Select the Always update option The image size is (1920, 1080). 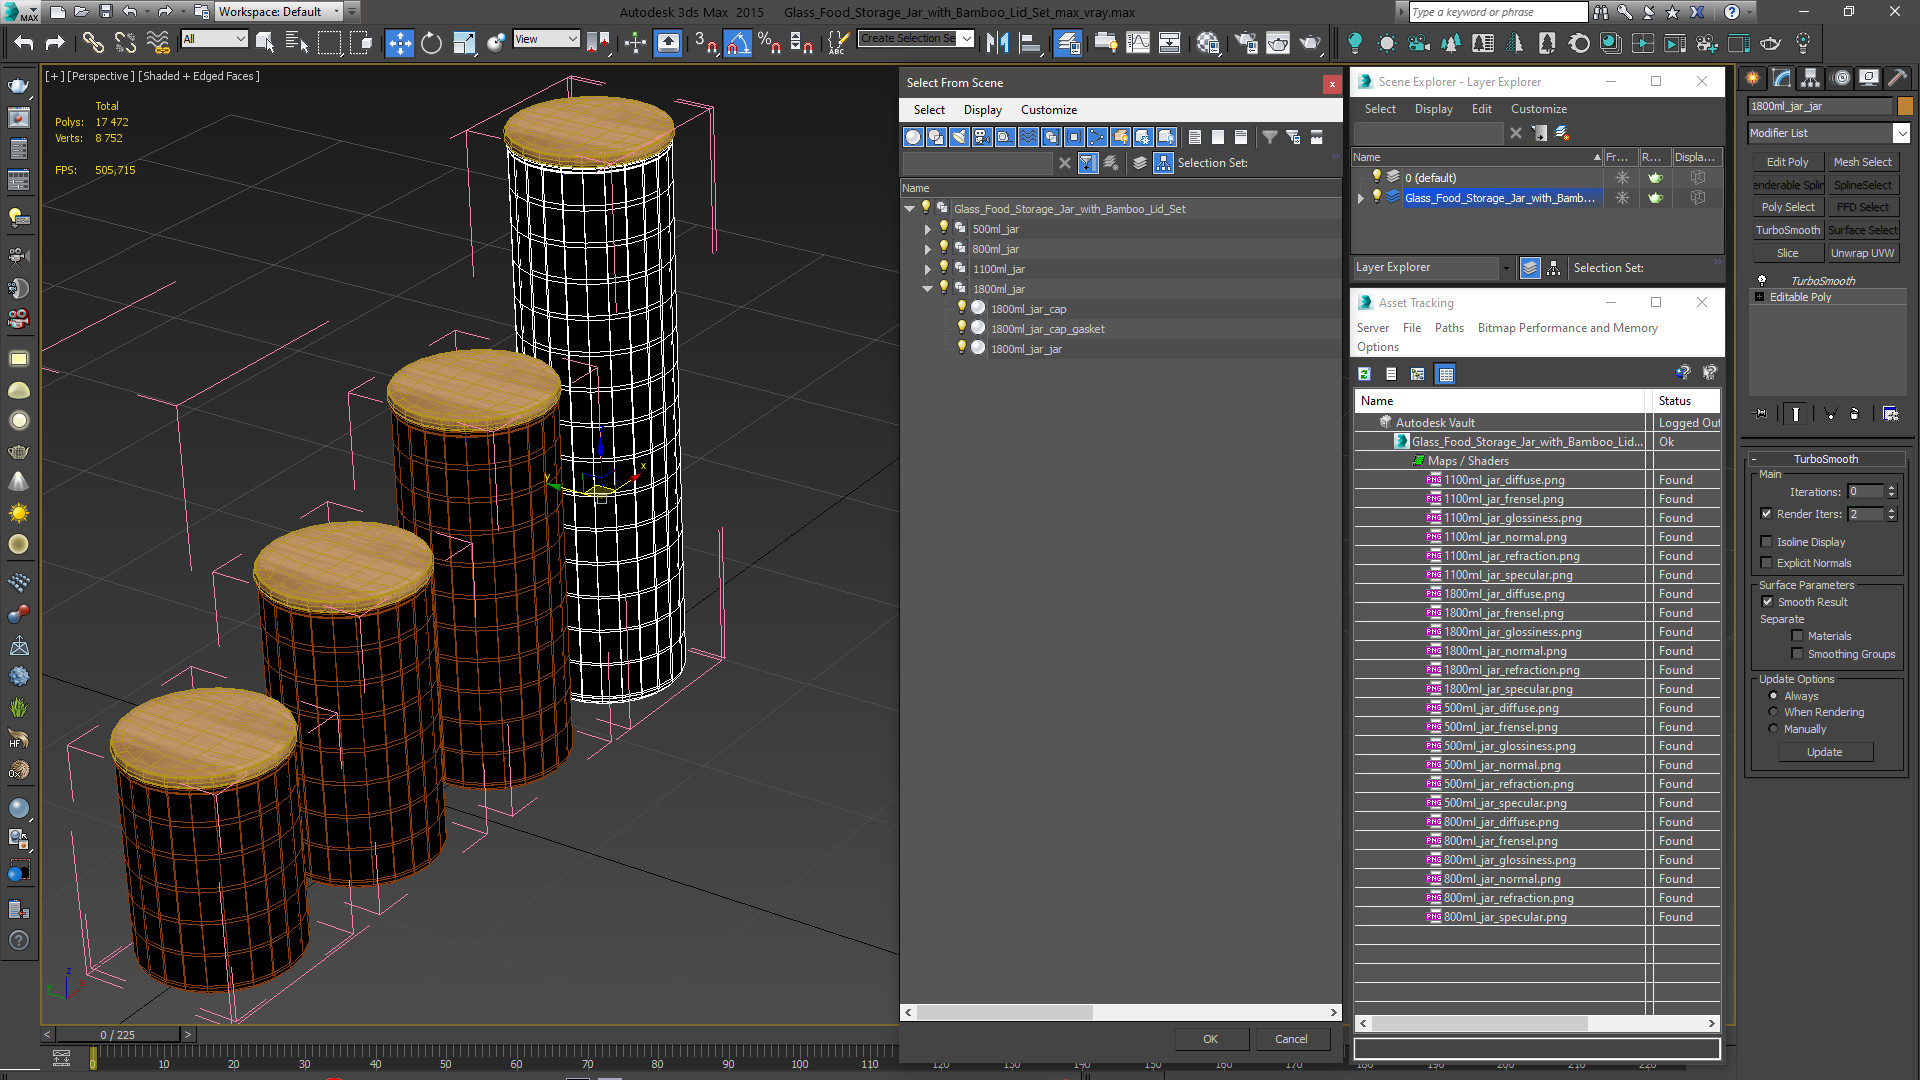[x=1773, y=696]
